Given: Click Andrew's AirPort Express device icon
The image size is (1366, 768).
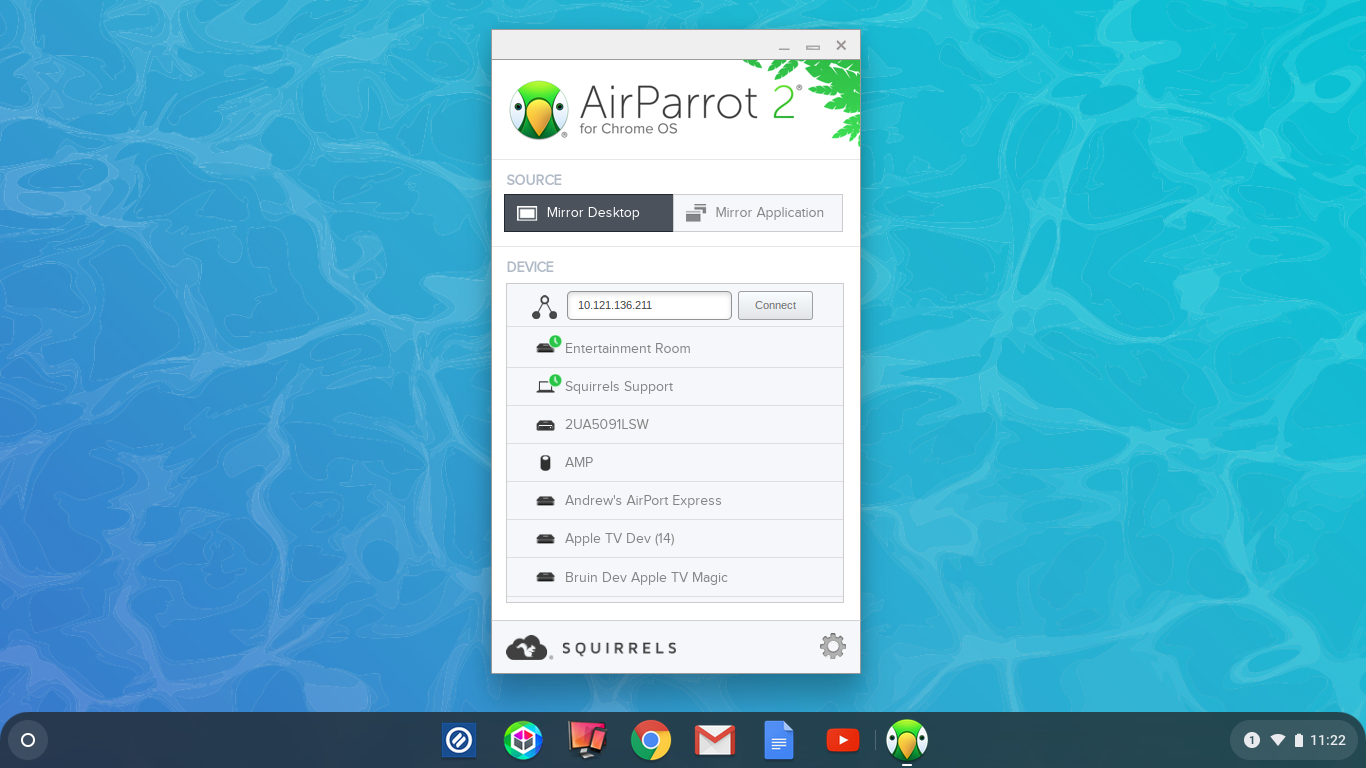Looking at the screenshot, I should coord(545,501).
